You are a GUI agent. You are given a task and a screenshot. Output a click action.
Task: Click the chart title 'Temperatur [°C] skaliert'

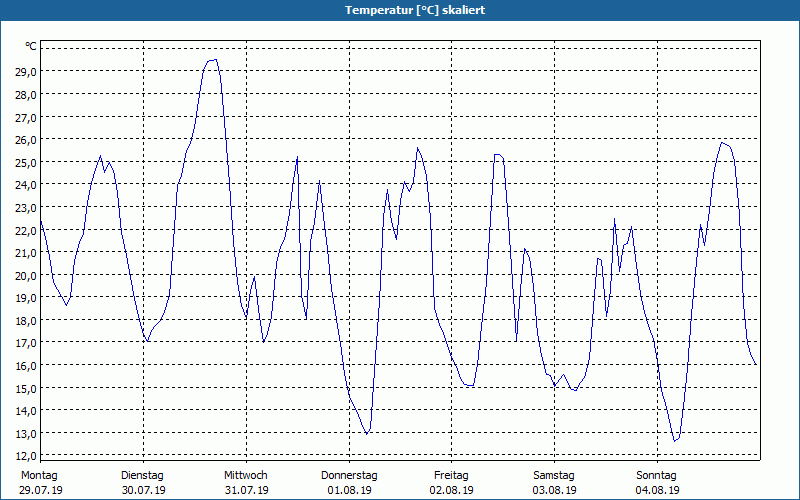[415, 10]
